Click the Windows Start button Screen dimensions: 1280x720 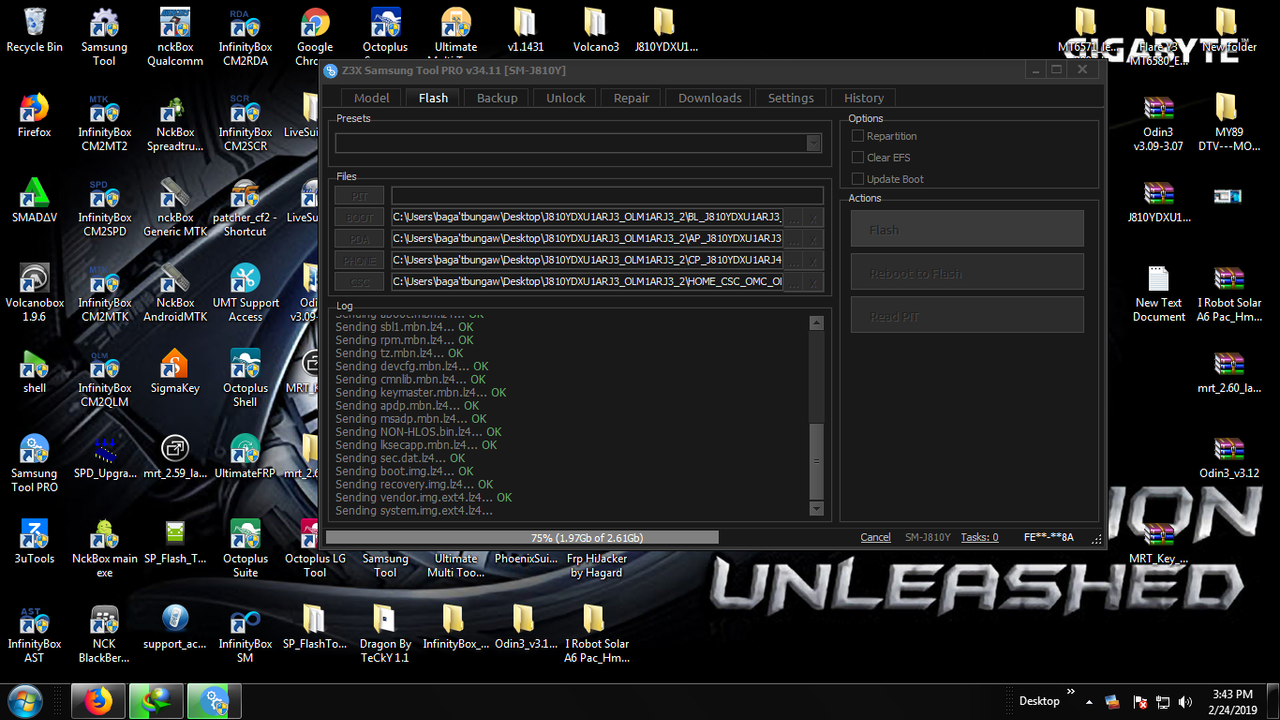[x=25, y=700]
